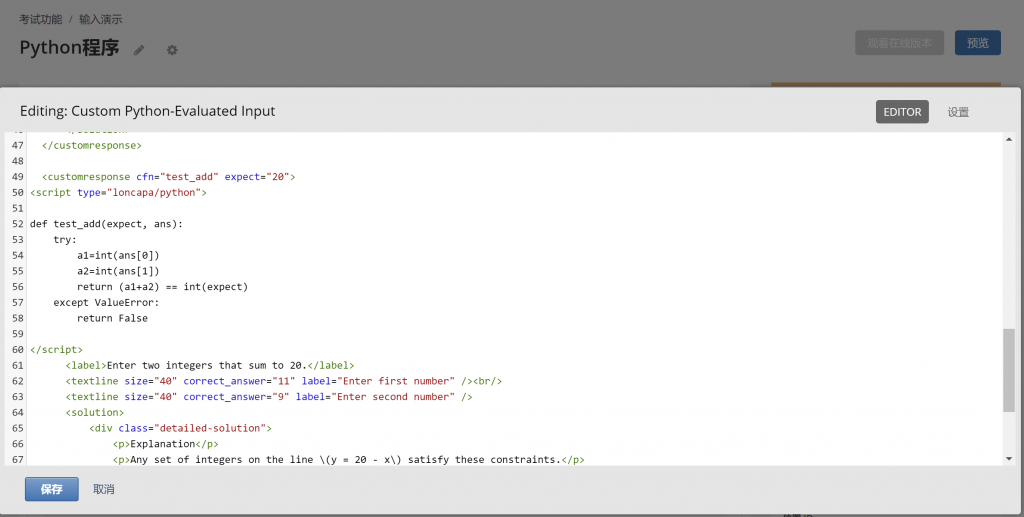This screenshot has width=1024, height=517.
Task: Click the 观看在线版本 button
Action: pyautogui.click(x=899, y=43)
